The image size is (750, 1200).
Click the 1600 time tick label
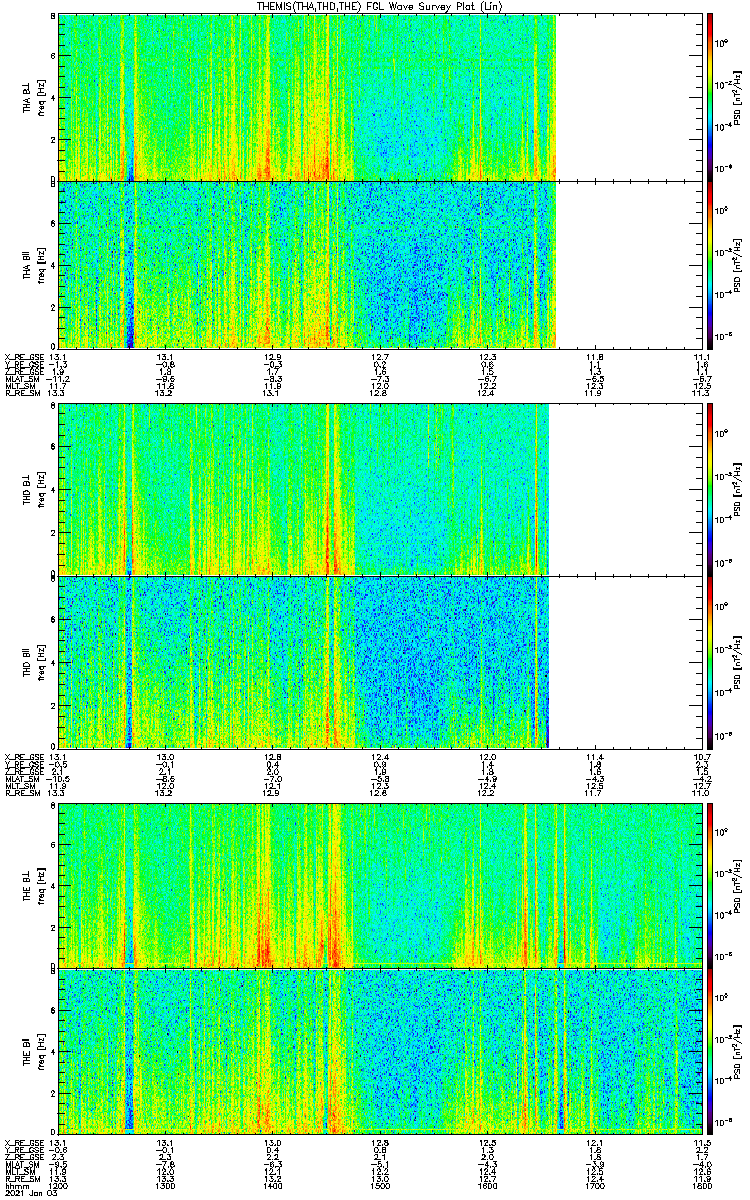(487, 1185)
